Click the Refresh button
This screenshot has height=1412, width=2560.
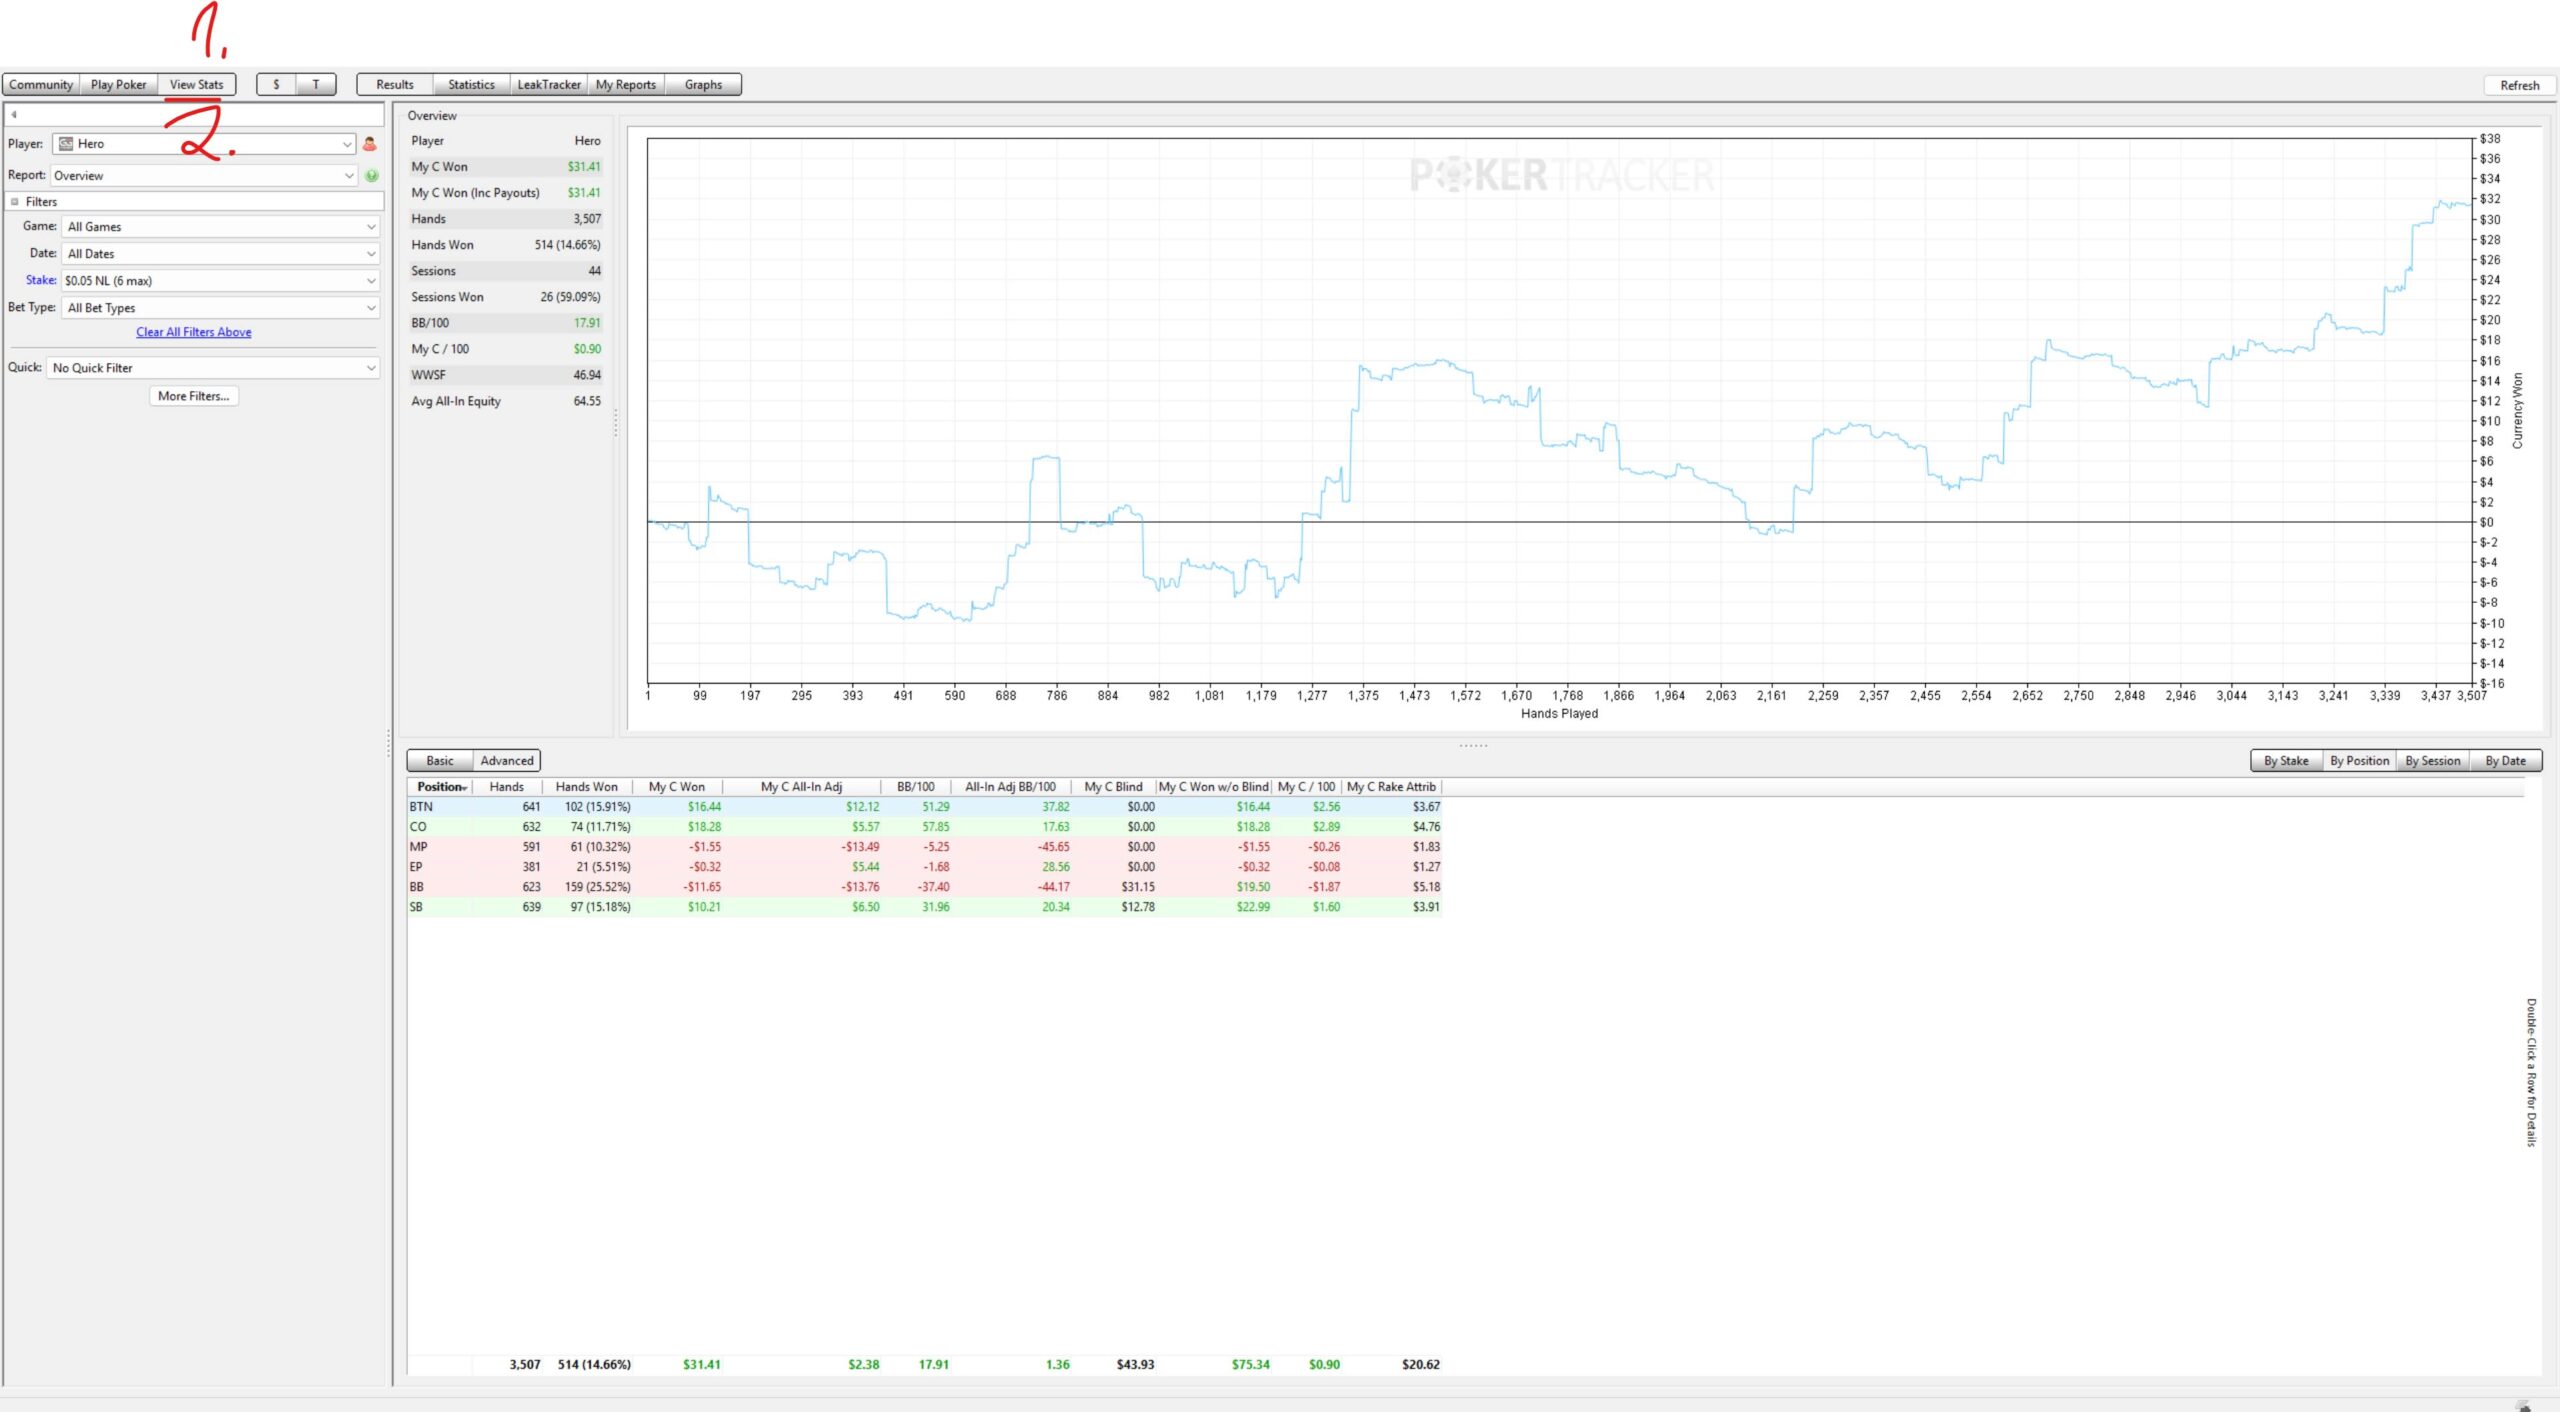(x=2520, y=86)
